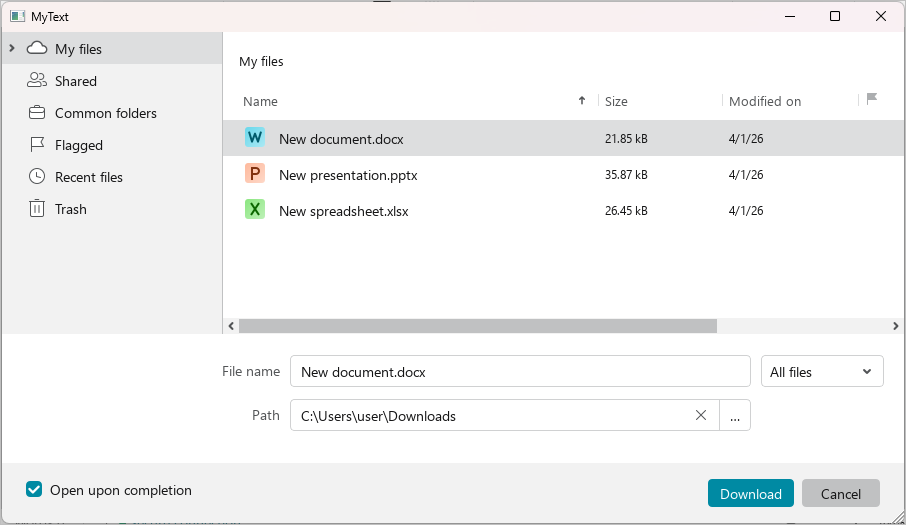Image resolution: width=906 pixels, height=525 pixels.
Task: Select the Word icon of New document.docx
Action: point(255,138)
